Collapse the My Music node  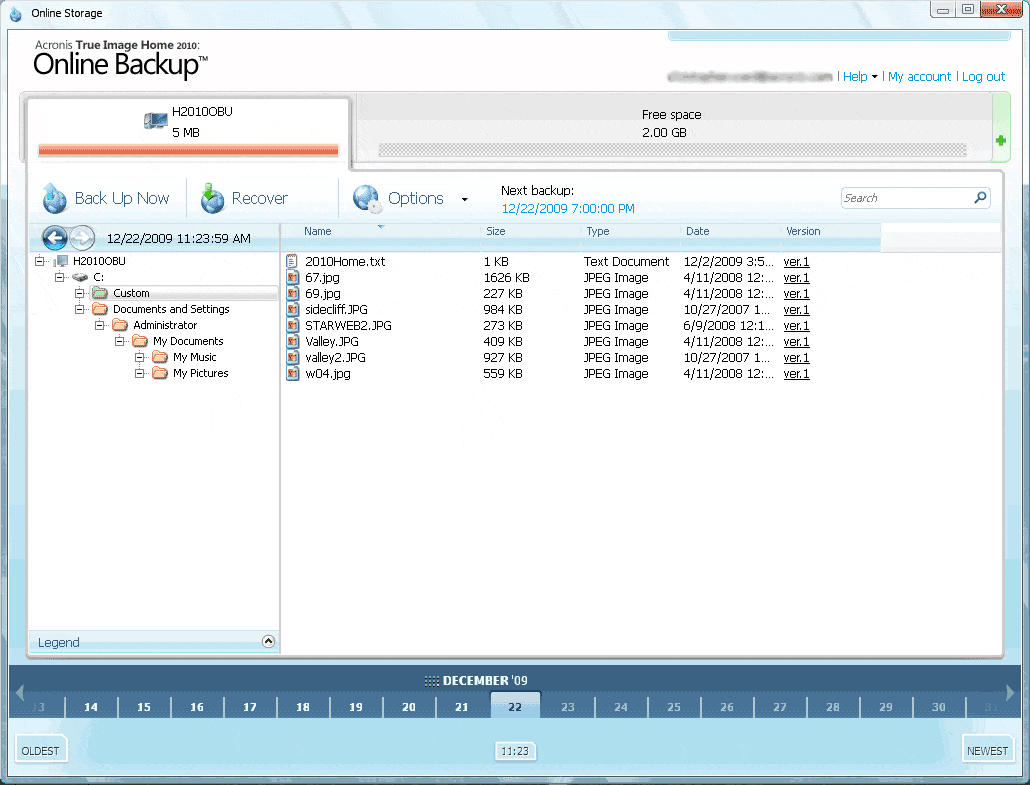[140, 357]
